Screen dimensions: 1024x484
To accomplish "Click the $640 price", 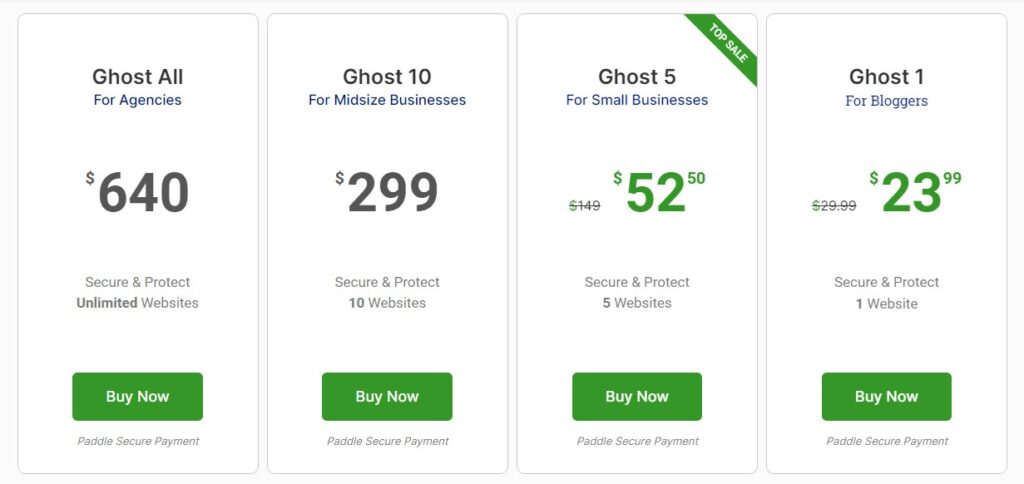I will 137,193.
